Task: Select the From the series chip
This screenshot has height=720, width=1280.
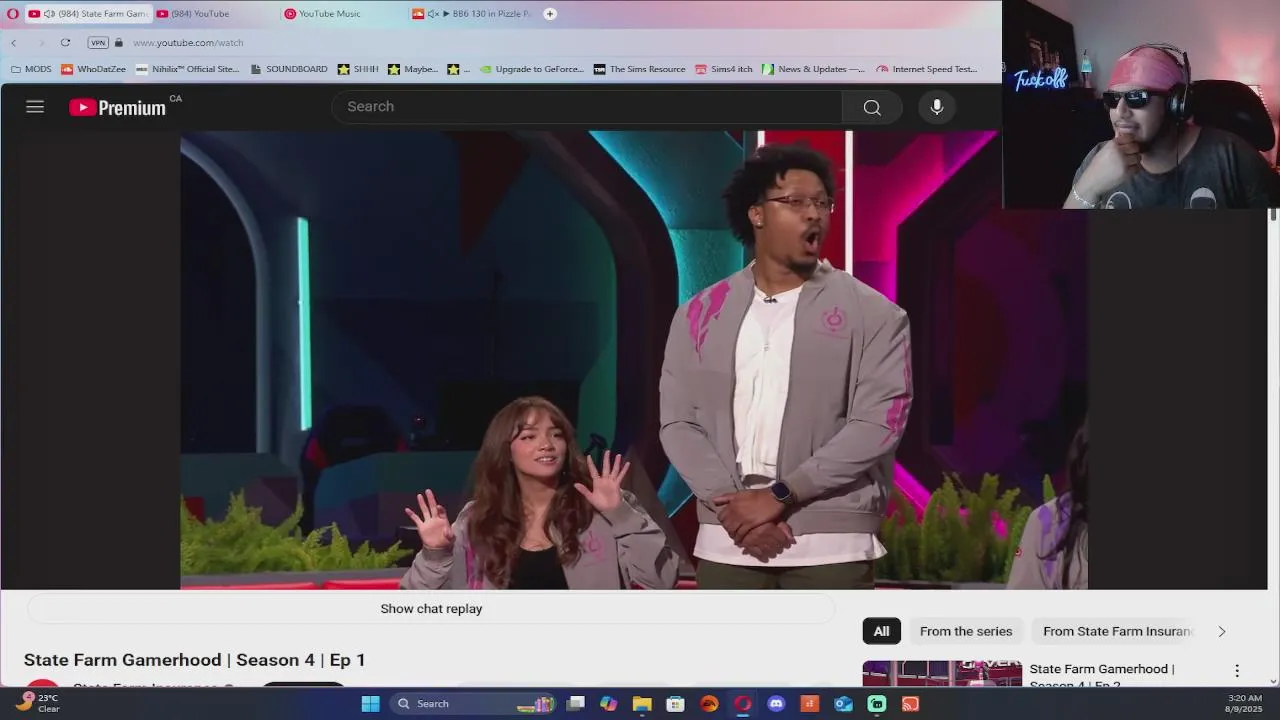Action: click(966, 631)
